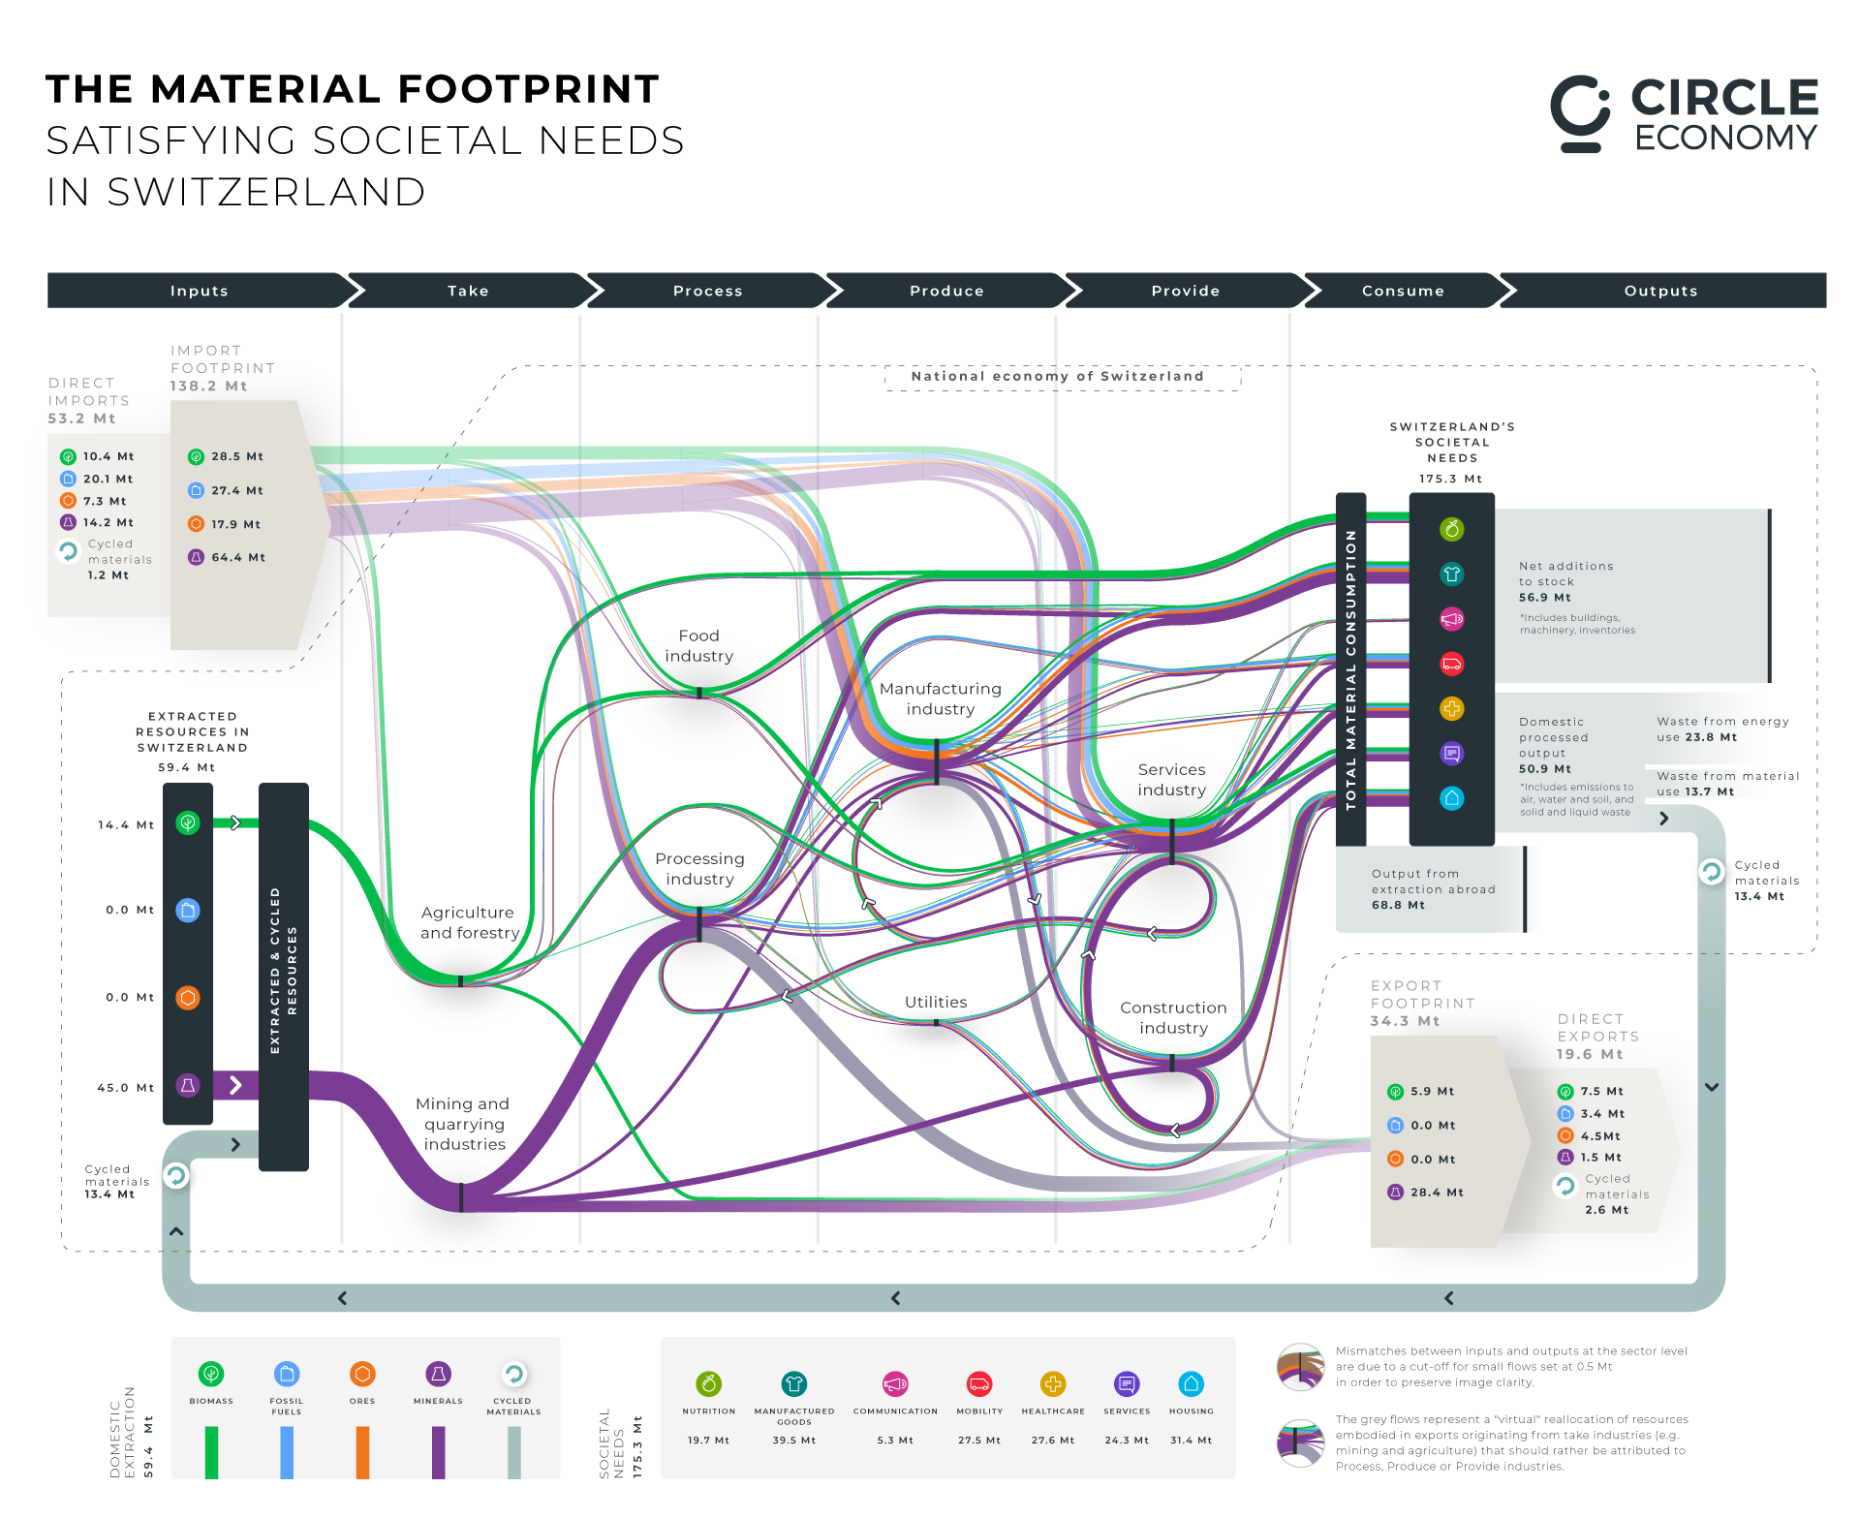Select the Provide stage header
1860x1531 pixels.
tap(1186, 290)
